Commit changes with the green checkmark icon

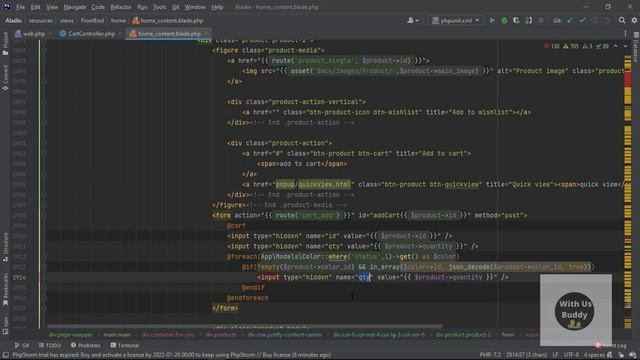pyautogui.click(x=582, y=20)
